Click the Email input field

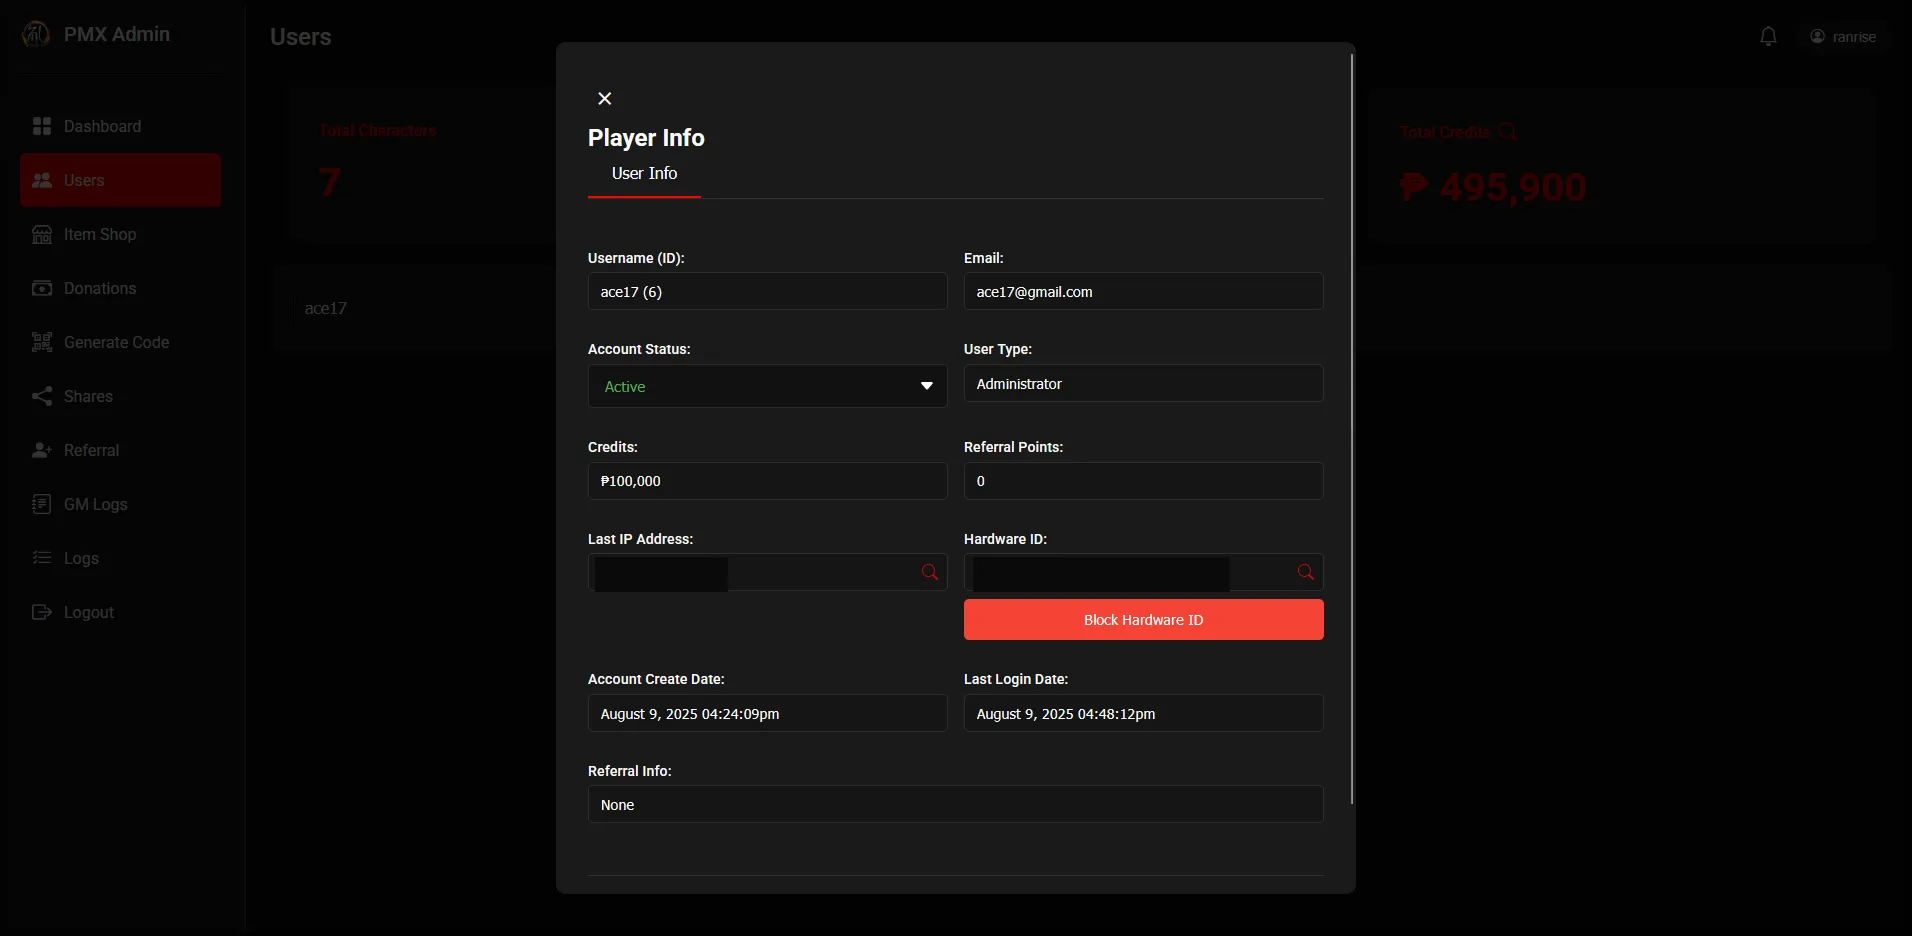(1142, 292)
